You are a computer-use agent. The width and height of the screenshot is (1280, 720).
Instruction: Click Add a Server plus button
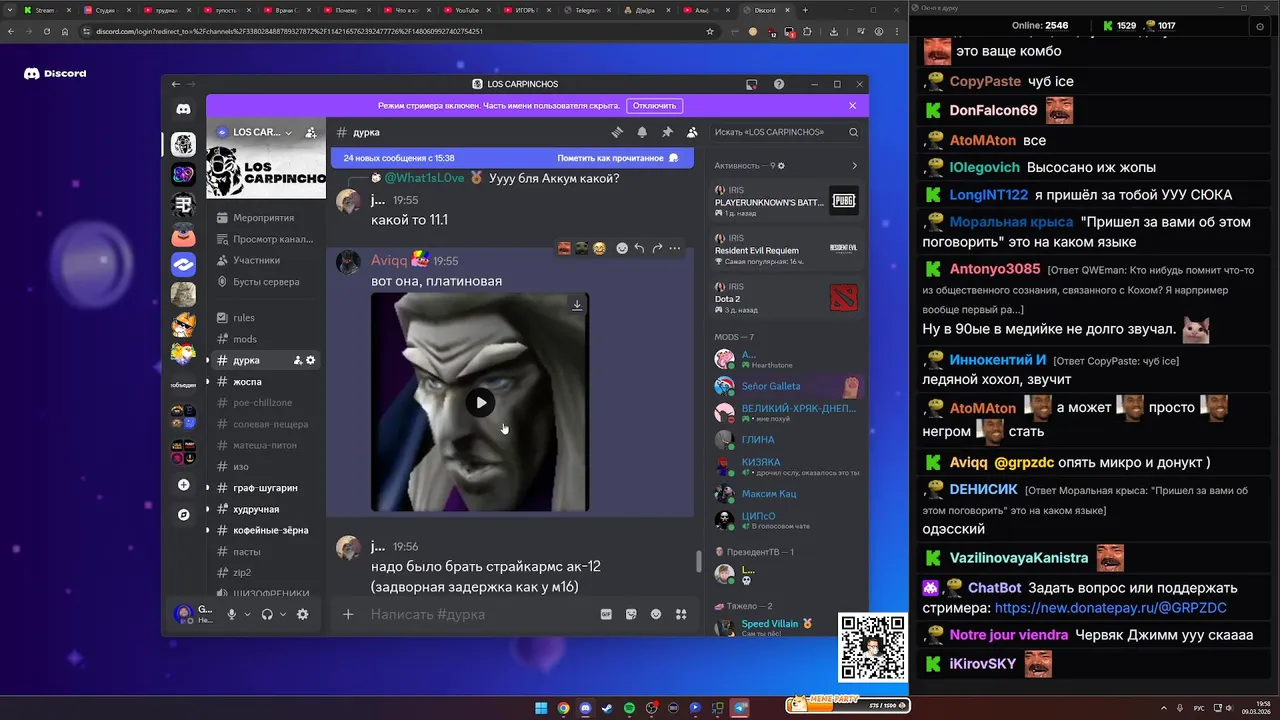[x=183, y=485]
